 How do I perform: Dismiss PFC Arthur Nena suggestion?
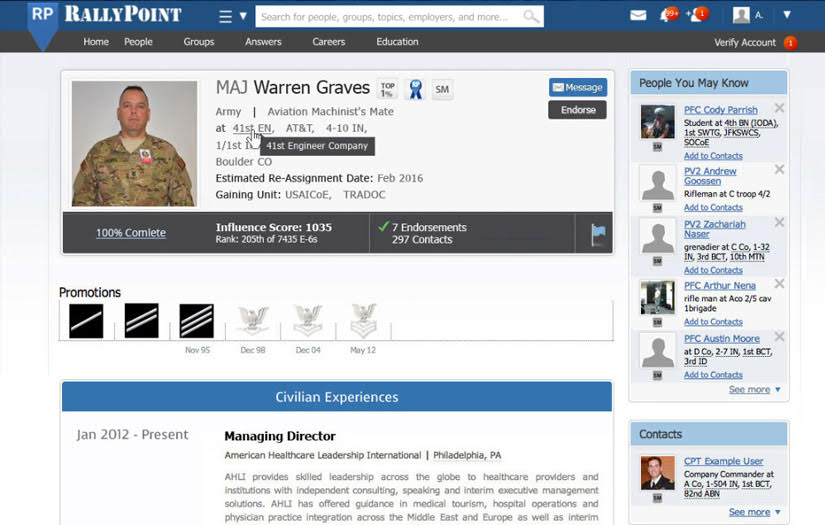(x=779, y=284)
